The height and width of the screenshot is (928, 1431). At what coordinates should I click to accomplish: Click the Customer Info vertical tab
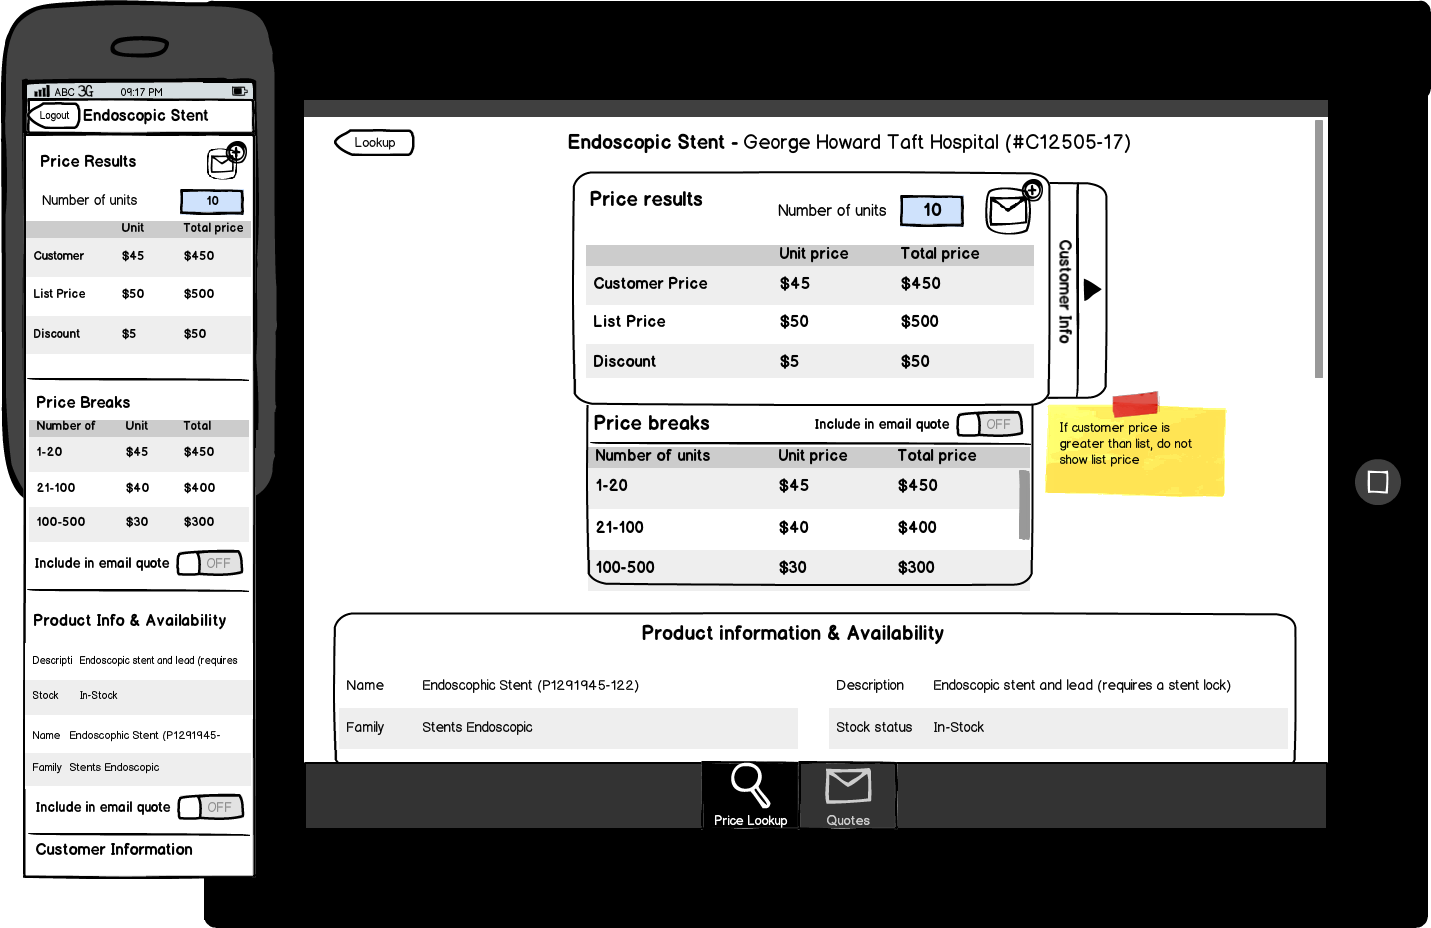[x=1065, y=291]
